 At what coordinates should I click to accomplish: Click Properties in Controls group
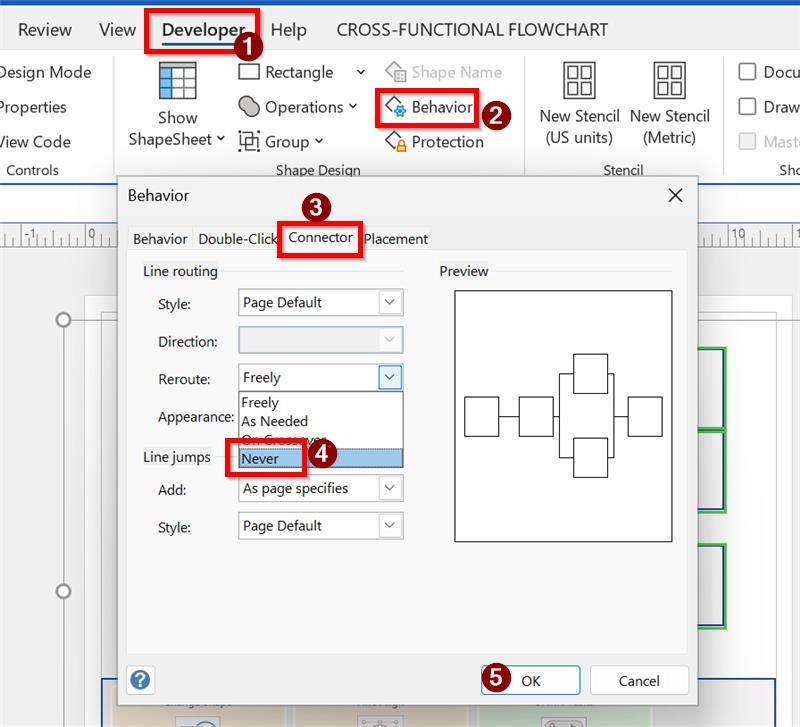[x=33, y=107]
